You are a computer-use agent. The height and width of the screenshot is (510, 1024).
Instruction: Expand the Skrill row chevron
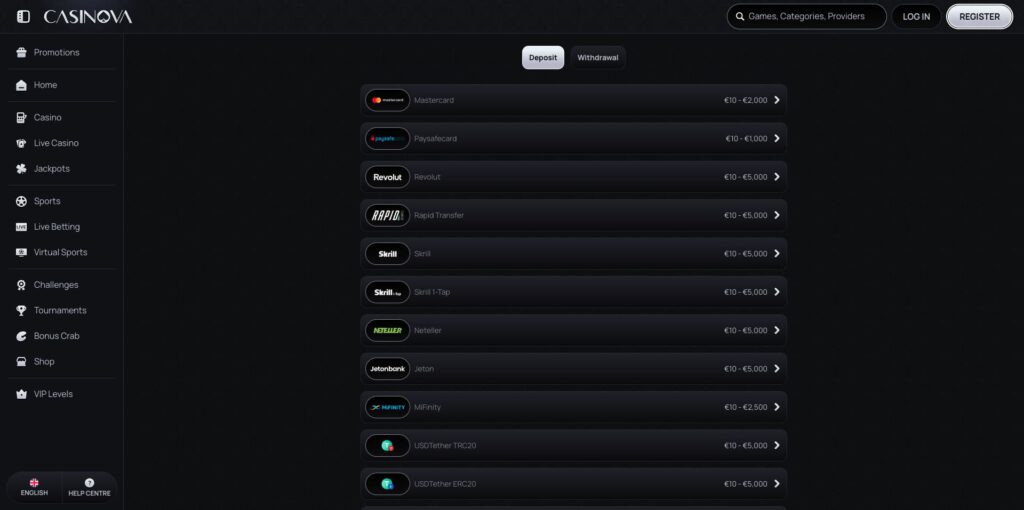coord(776,253)
